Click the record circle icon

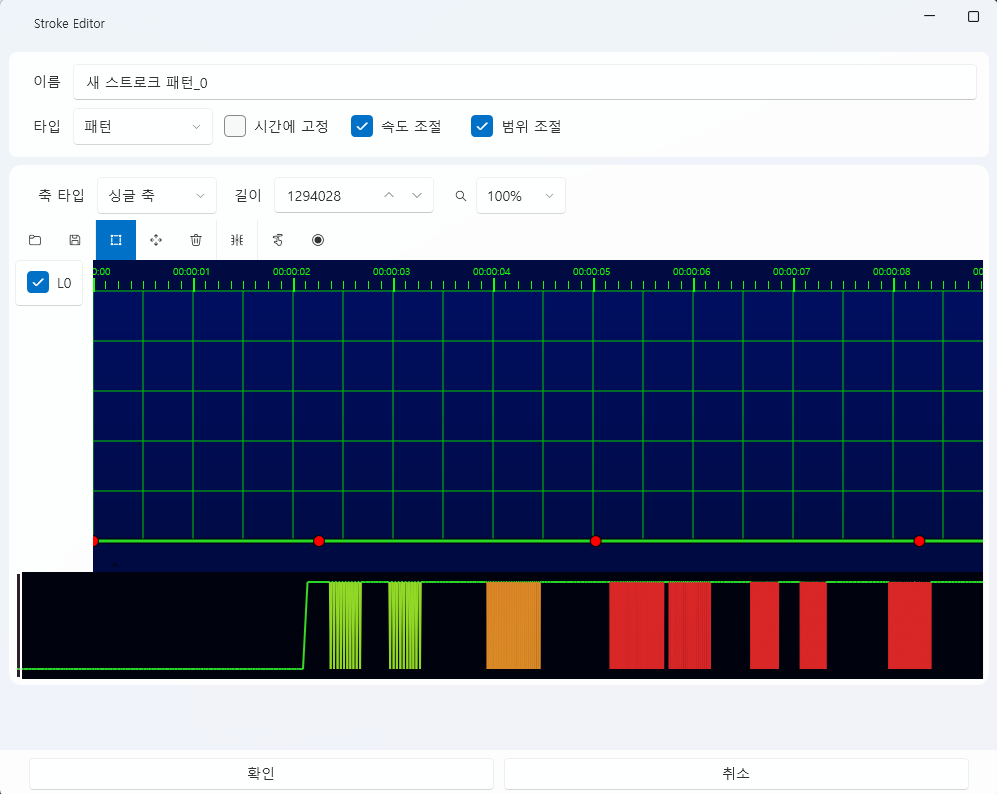(x=318, y=240)
